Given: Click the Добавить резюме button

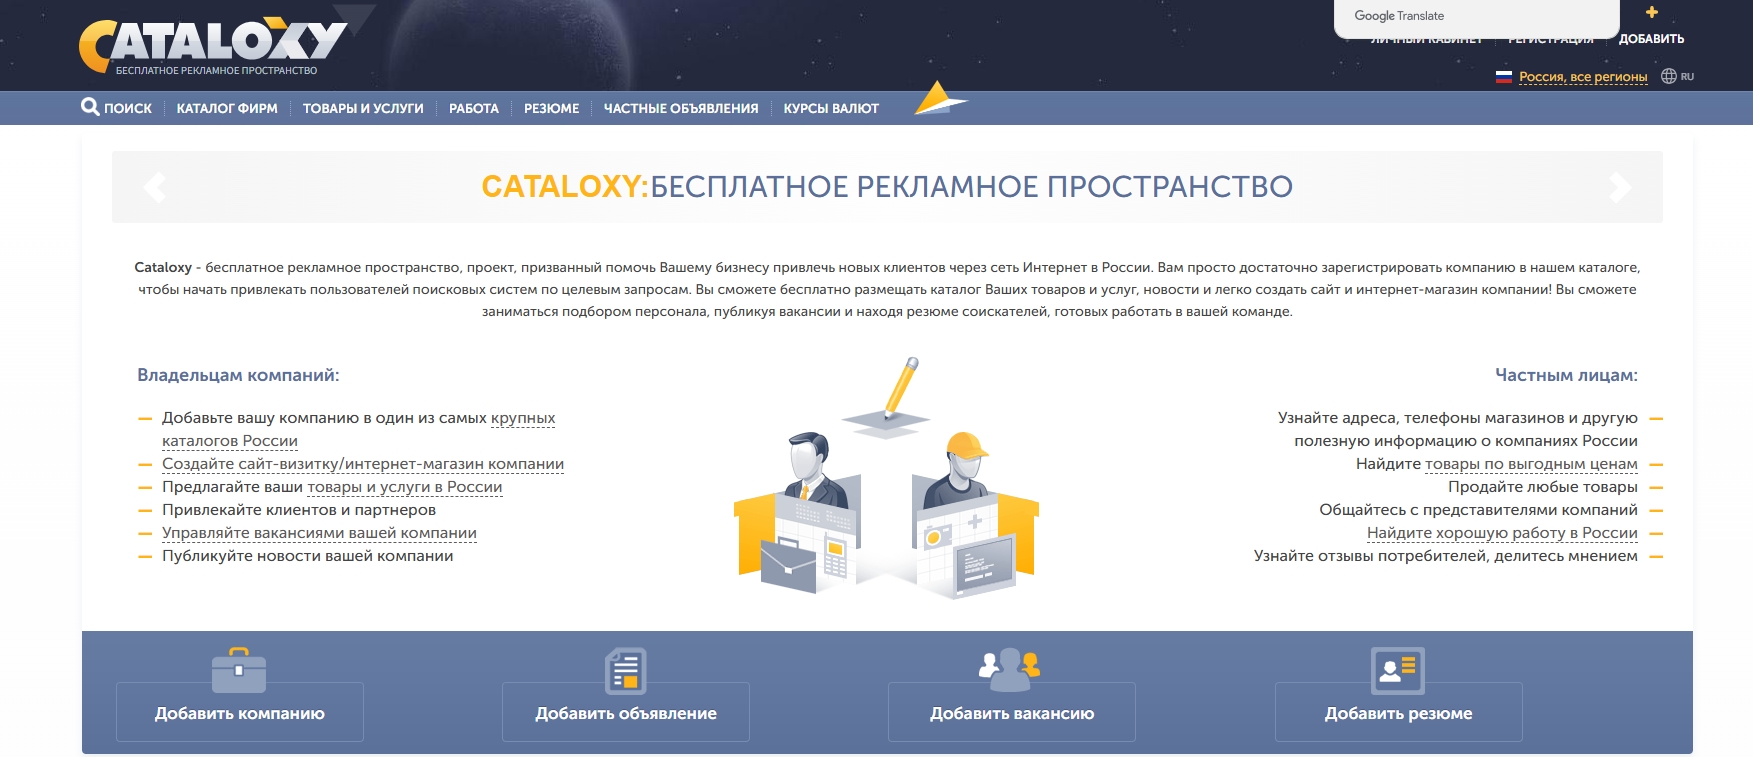Looking at the screenshot, I should coord(1399,712).
